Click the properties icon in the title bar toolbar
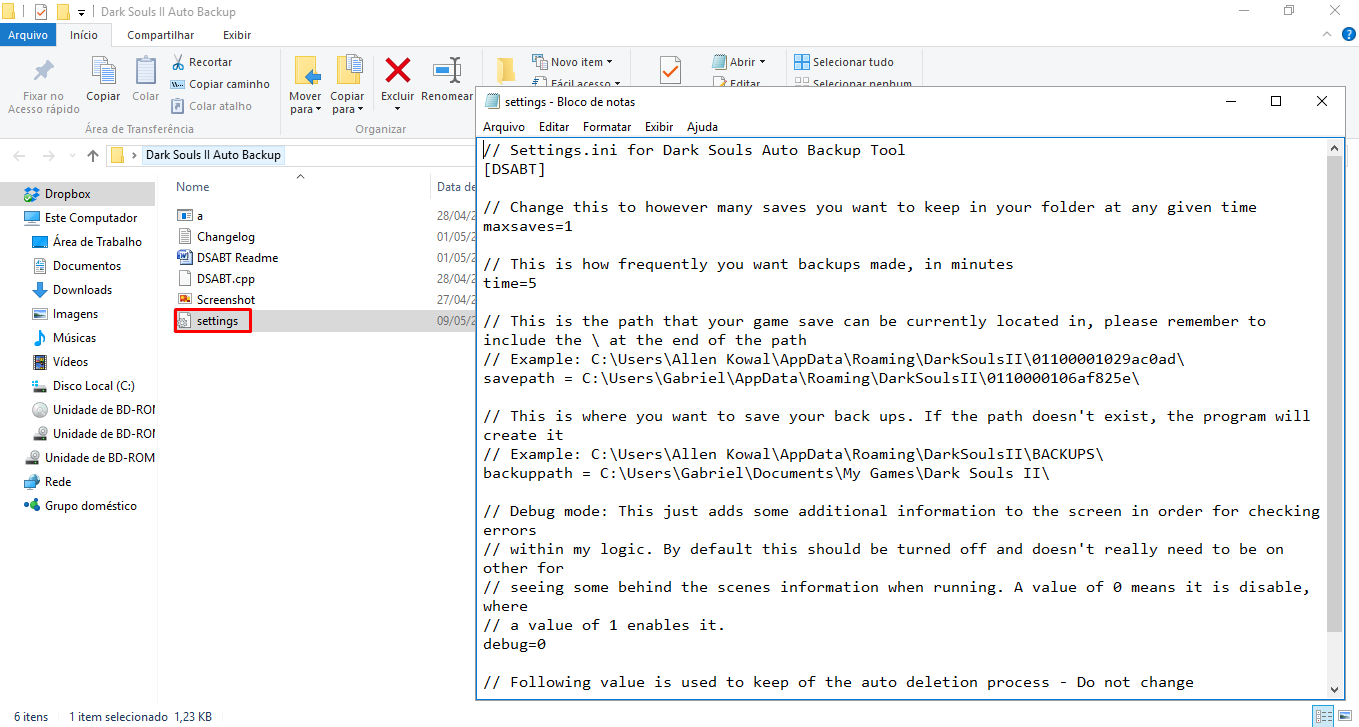 point(41,12)
